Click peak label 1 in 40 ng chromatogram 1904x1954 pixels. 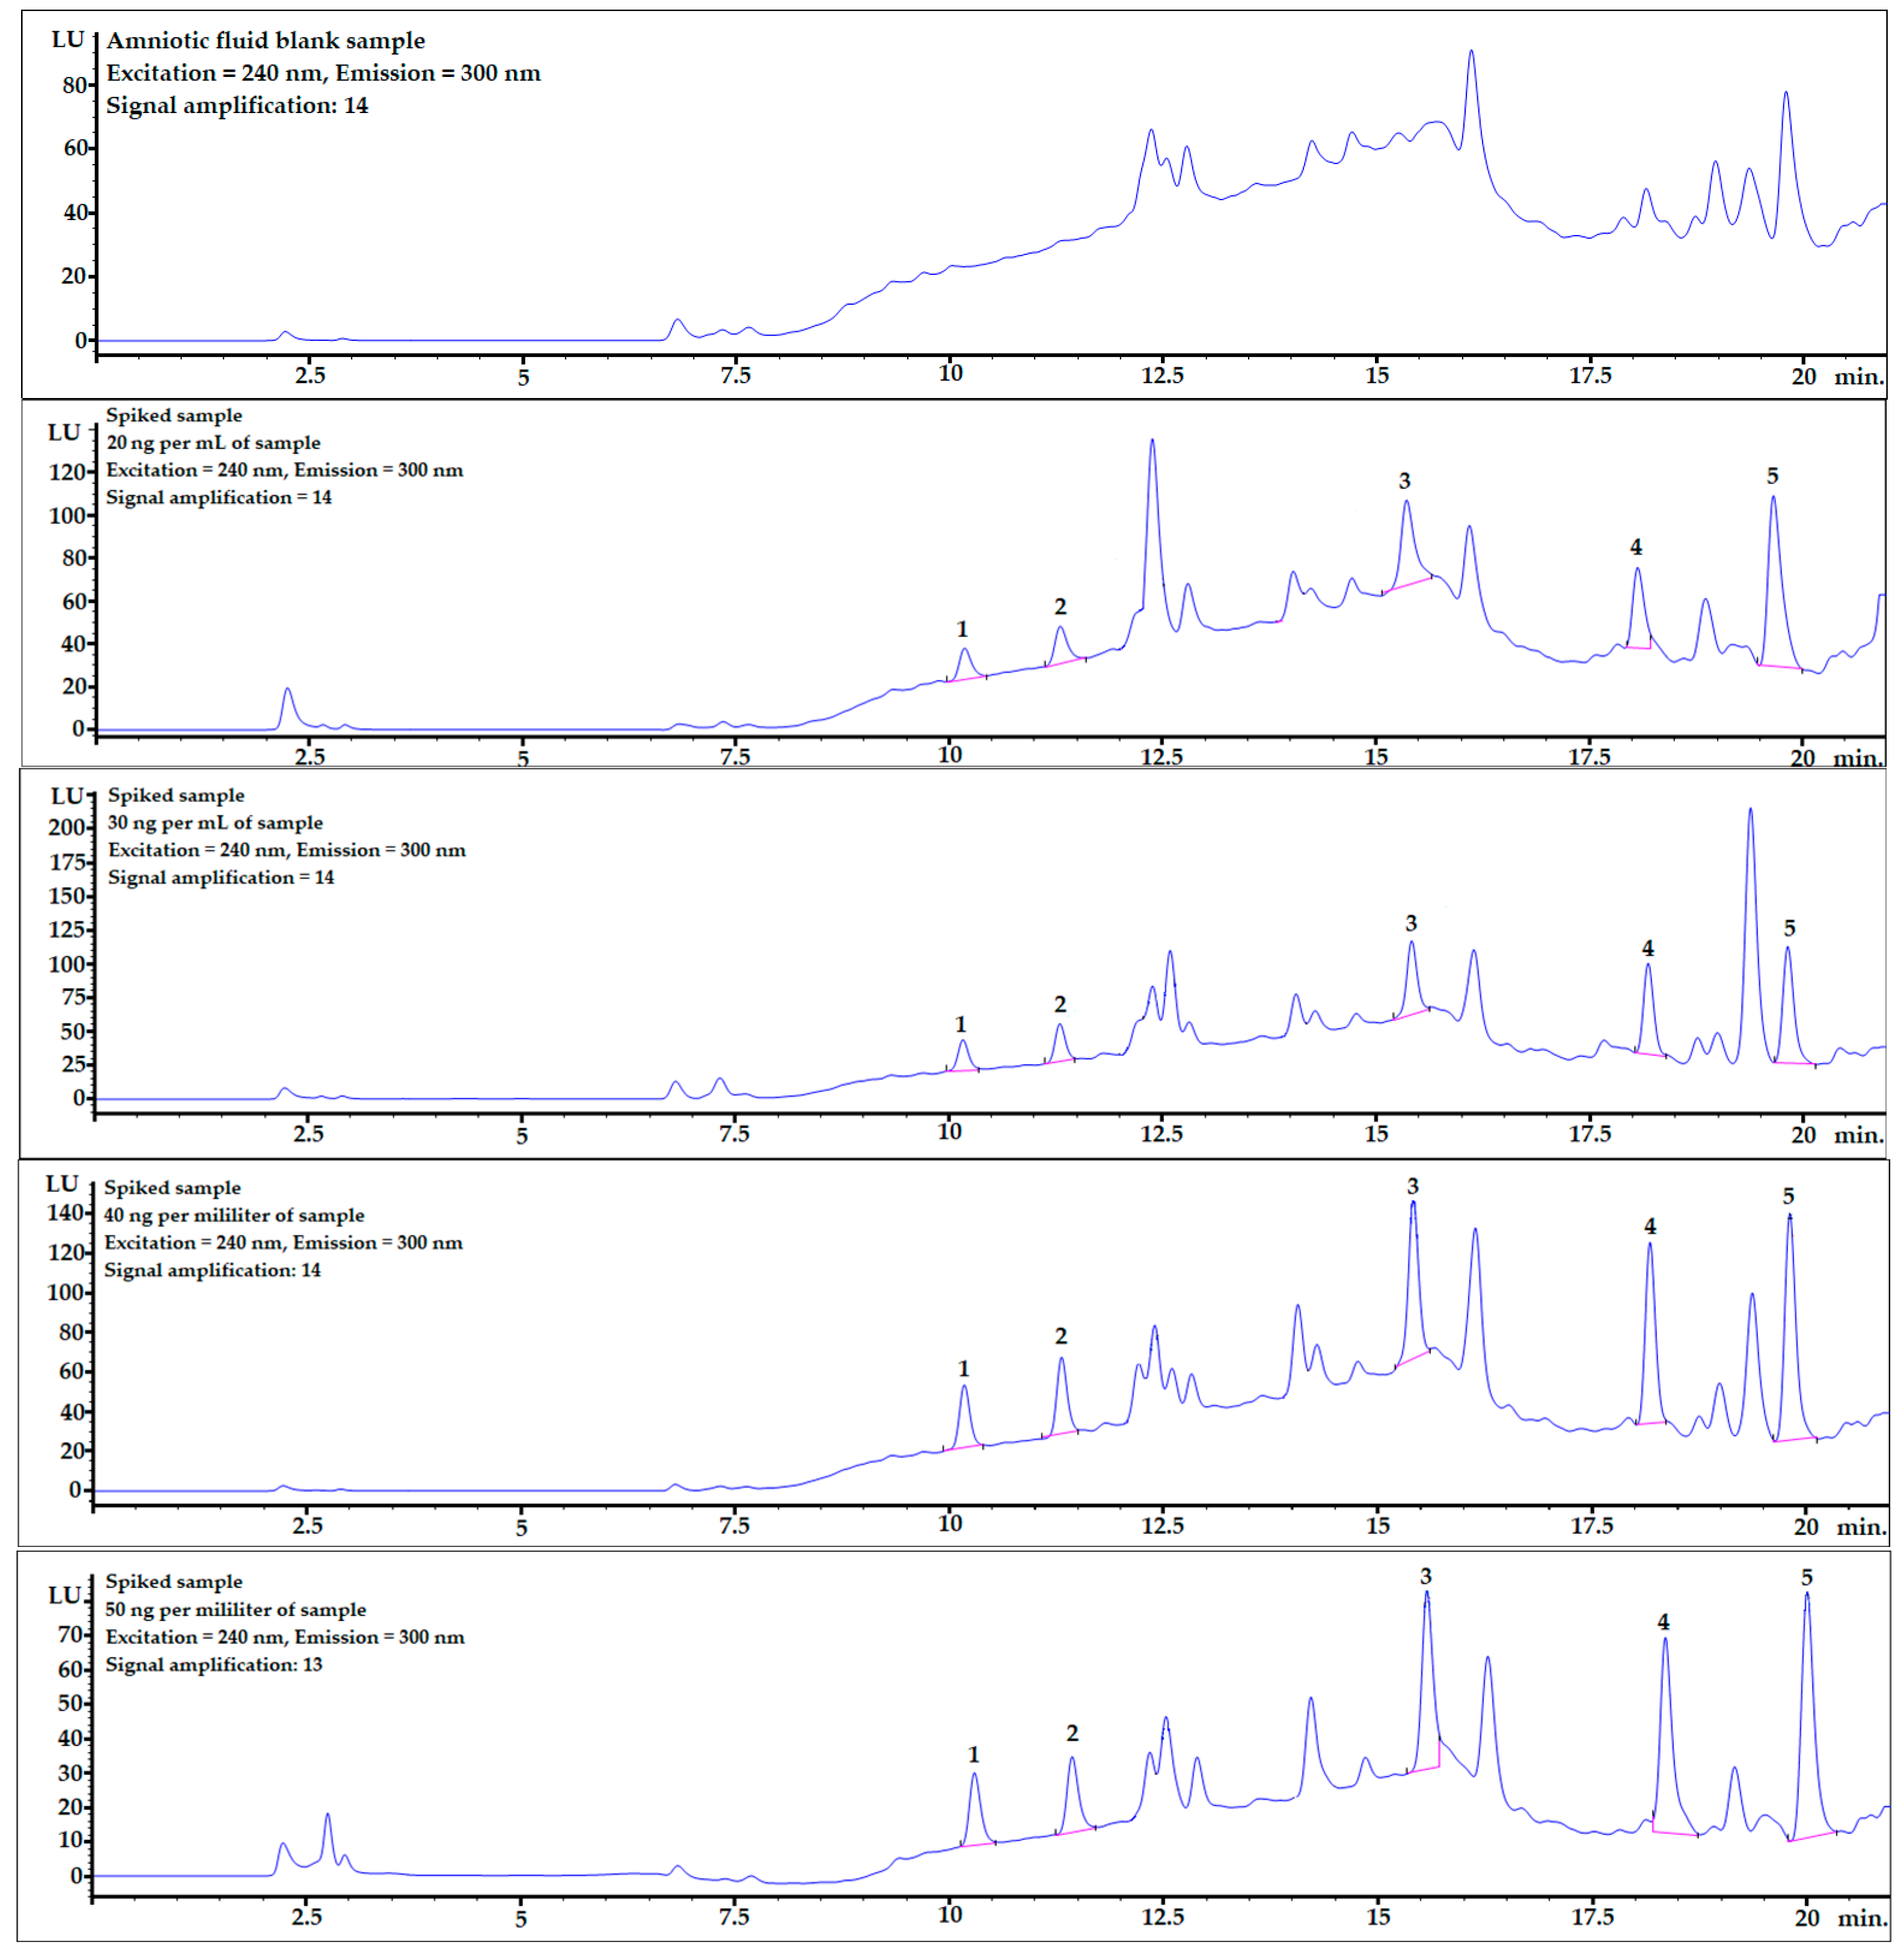coord(963,1368)
